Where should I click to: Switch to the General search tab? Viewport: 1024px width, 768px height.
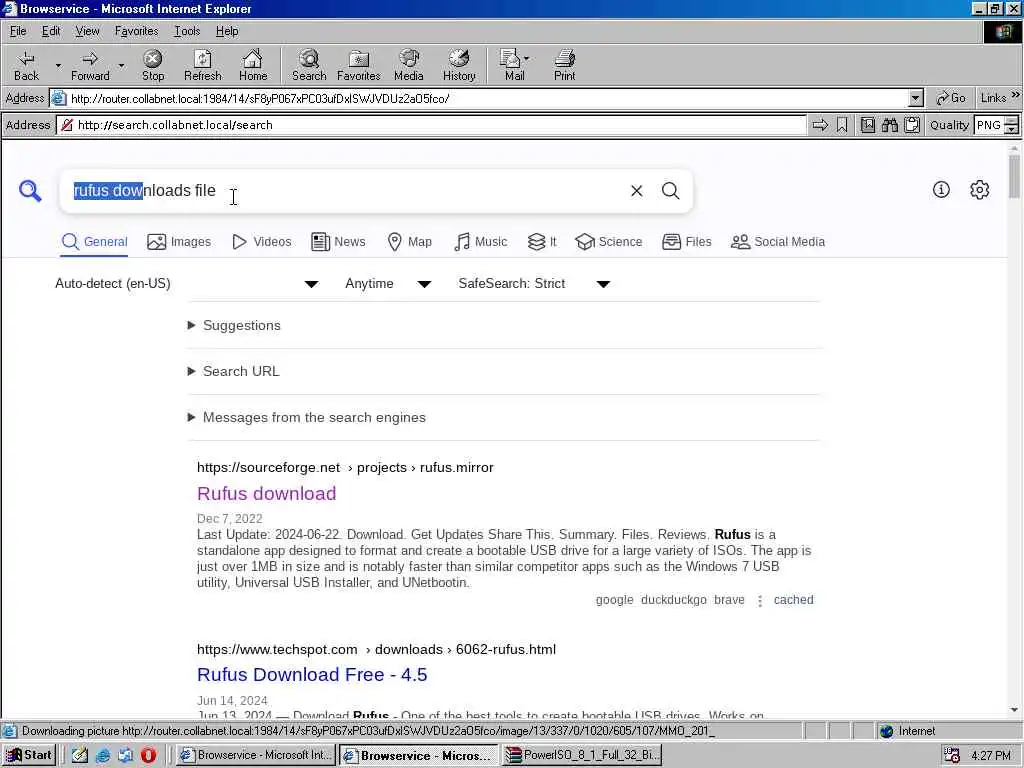[x=94, y=242]
